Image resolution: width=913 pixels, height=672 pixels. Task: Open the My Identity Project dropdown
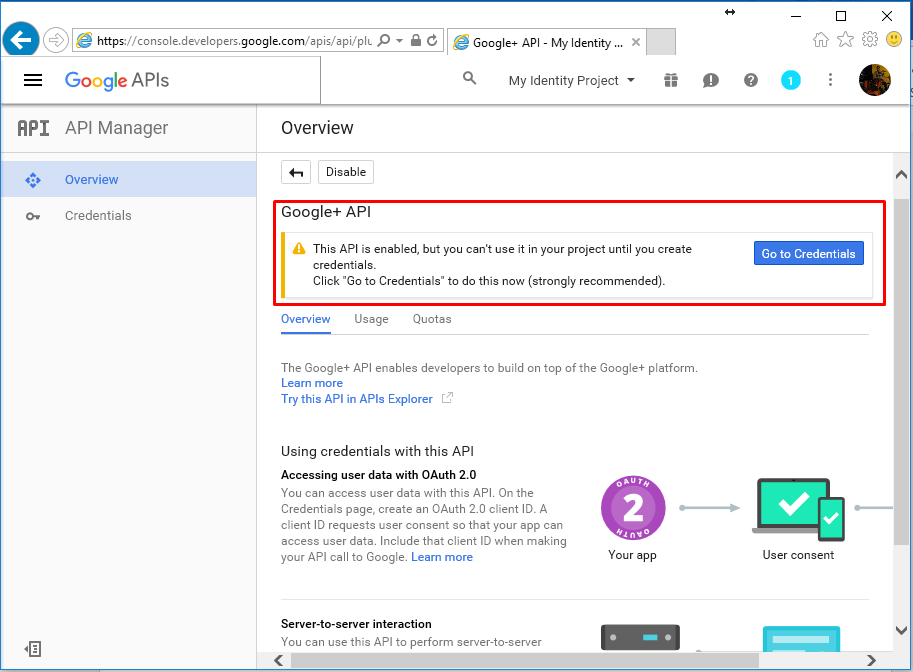click(571, 80)
